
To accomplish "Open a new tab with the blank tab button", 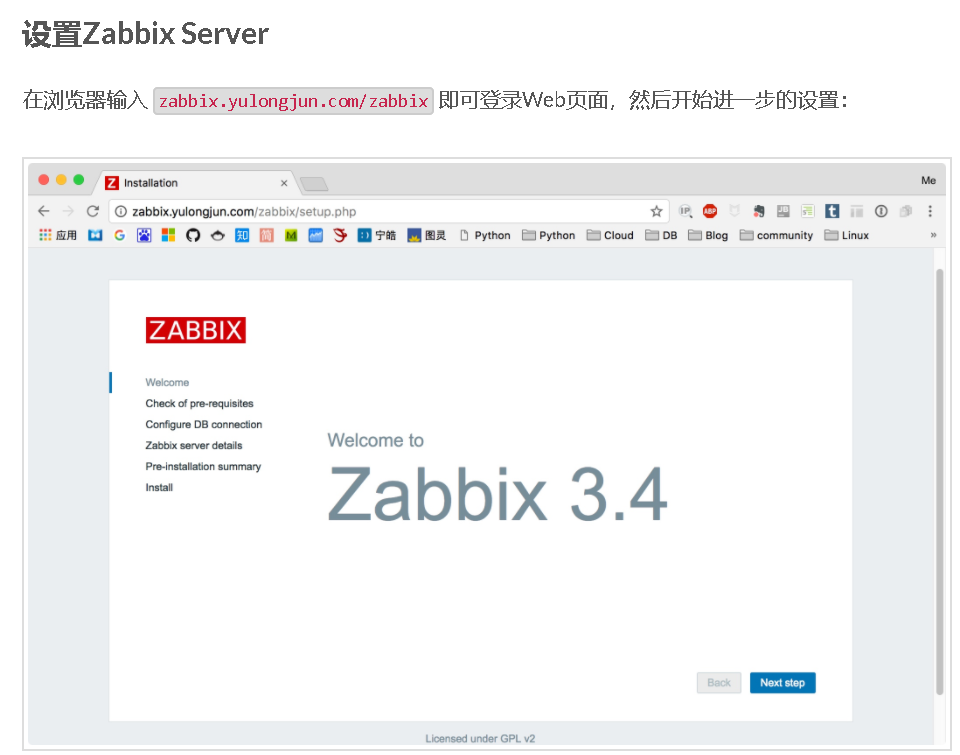I will [314, 184].
